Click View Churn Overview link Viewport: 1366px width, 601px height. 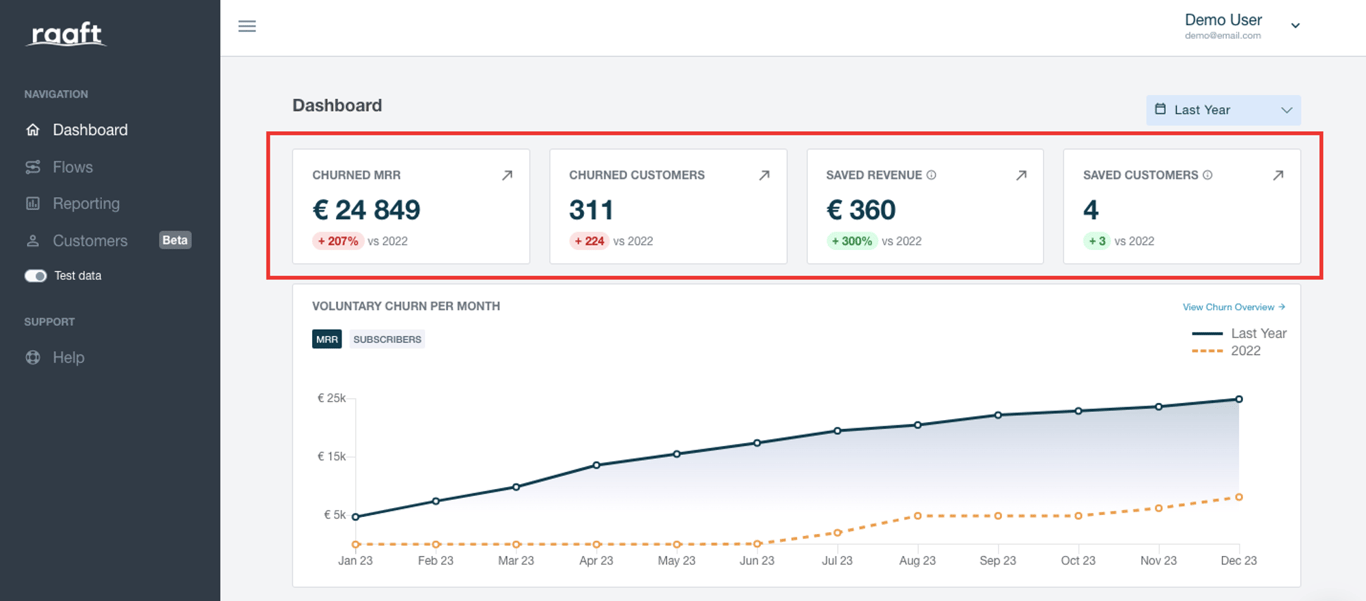pyautogui.click(x=1234, y=307)
